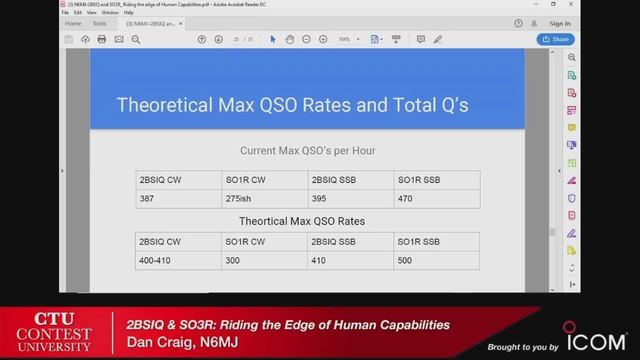This screenshot has width=640, height=360.
Task: Open the yellow More Tools file icon
Action: (571, 251)
